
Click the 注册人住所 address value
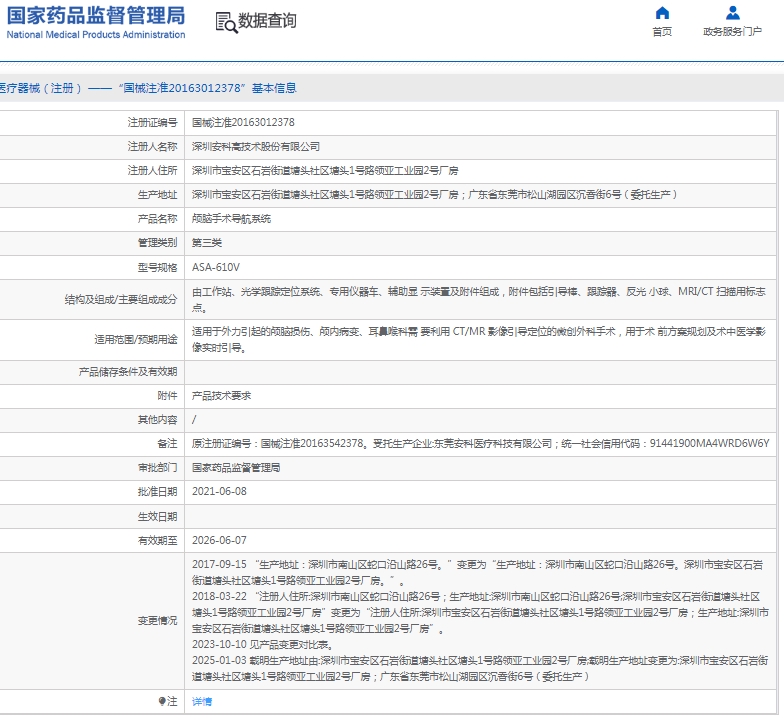pyautogui.click(x=325, y=170)
